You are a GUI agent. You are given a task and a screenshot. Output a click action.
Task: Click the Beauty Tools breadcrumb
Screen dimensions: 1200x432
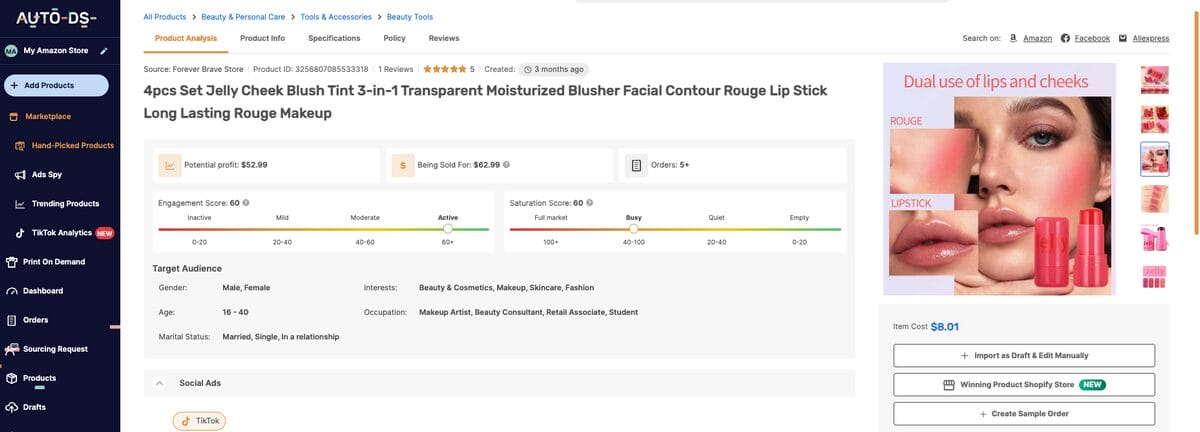[x=410, y=17]
